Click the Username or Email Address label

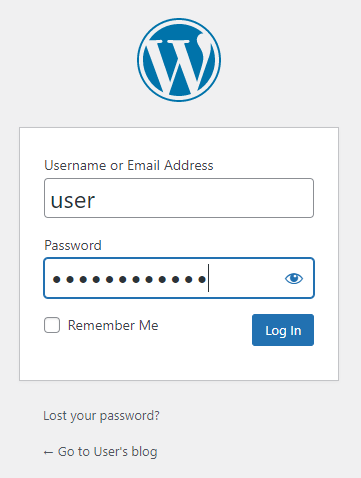(x=129, y=165)
